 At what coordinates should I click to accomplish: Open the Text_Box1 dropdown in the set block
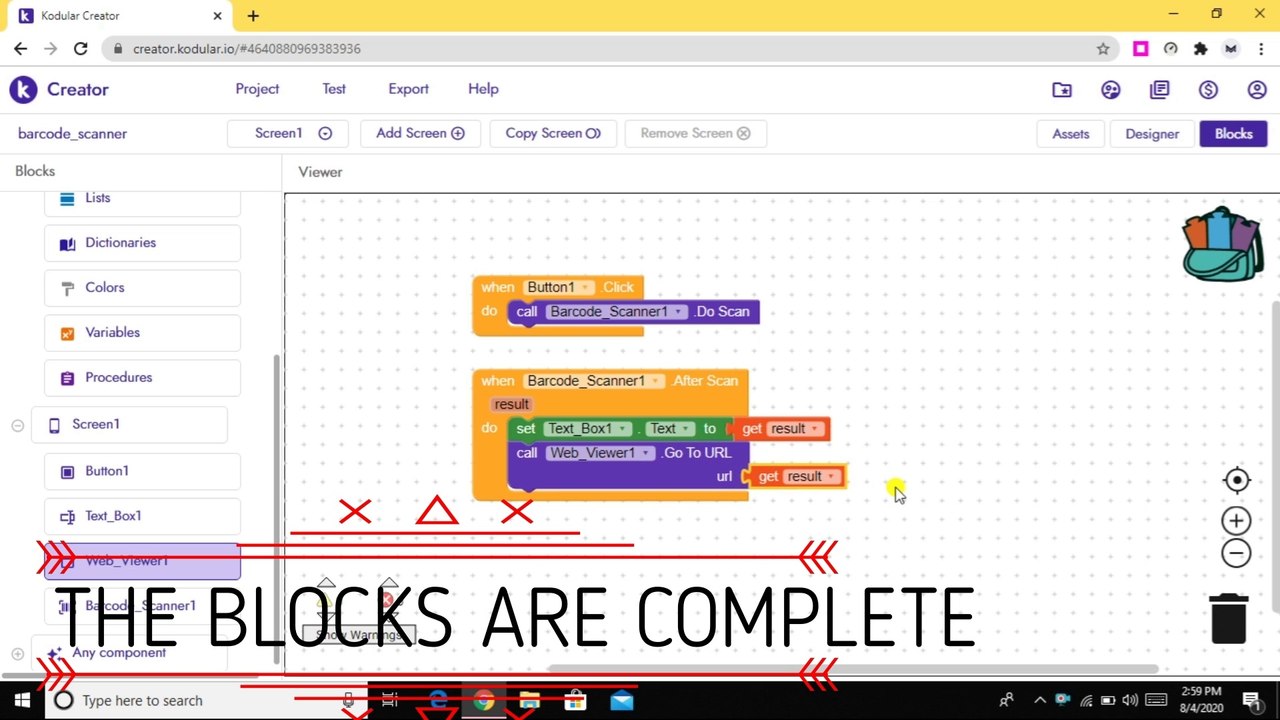[x=587, y=429]
